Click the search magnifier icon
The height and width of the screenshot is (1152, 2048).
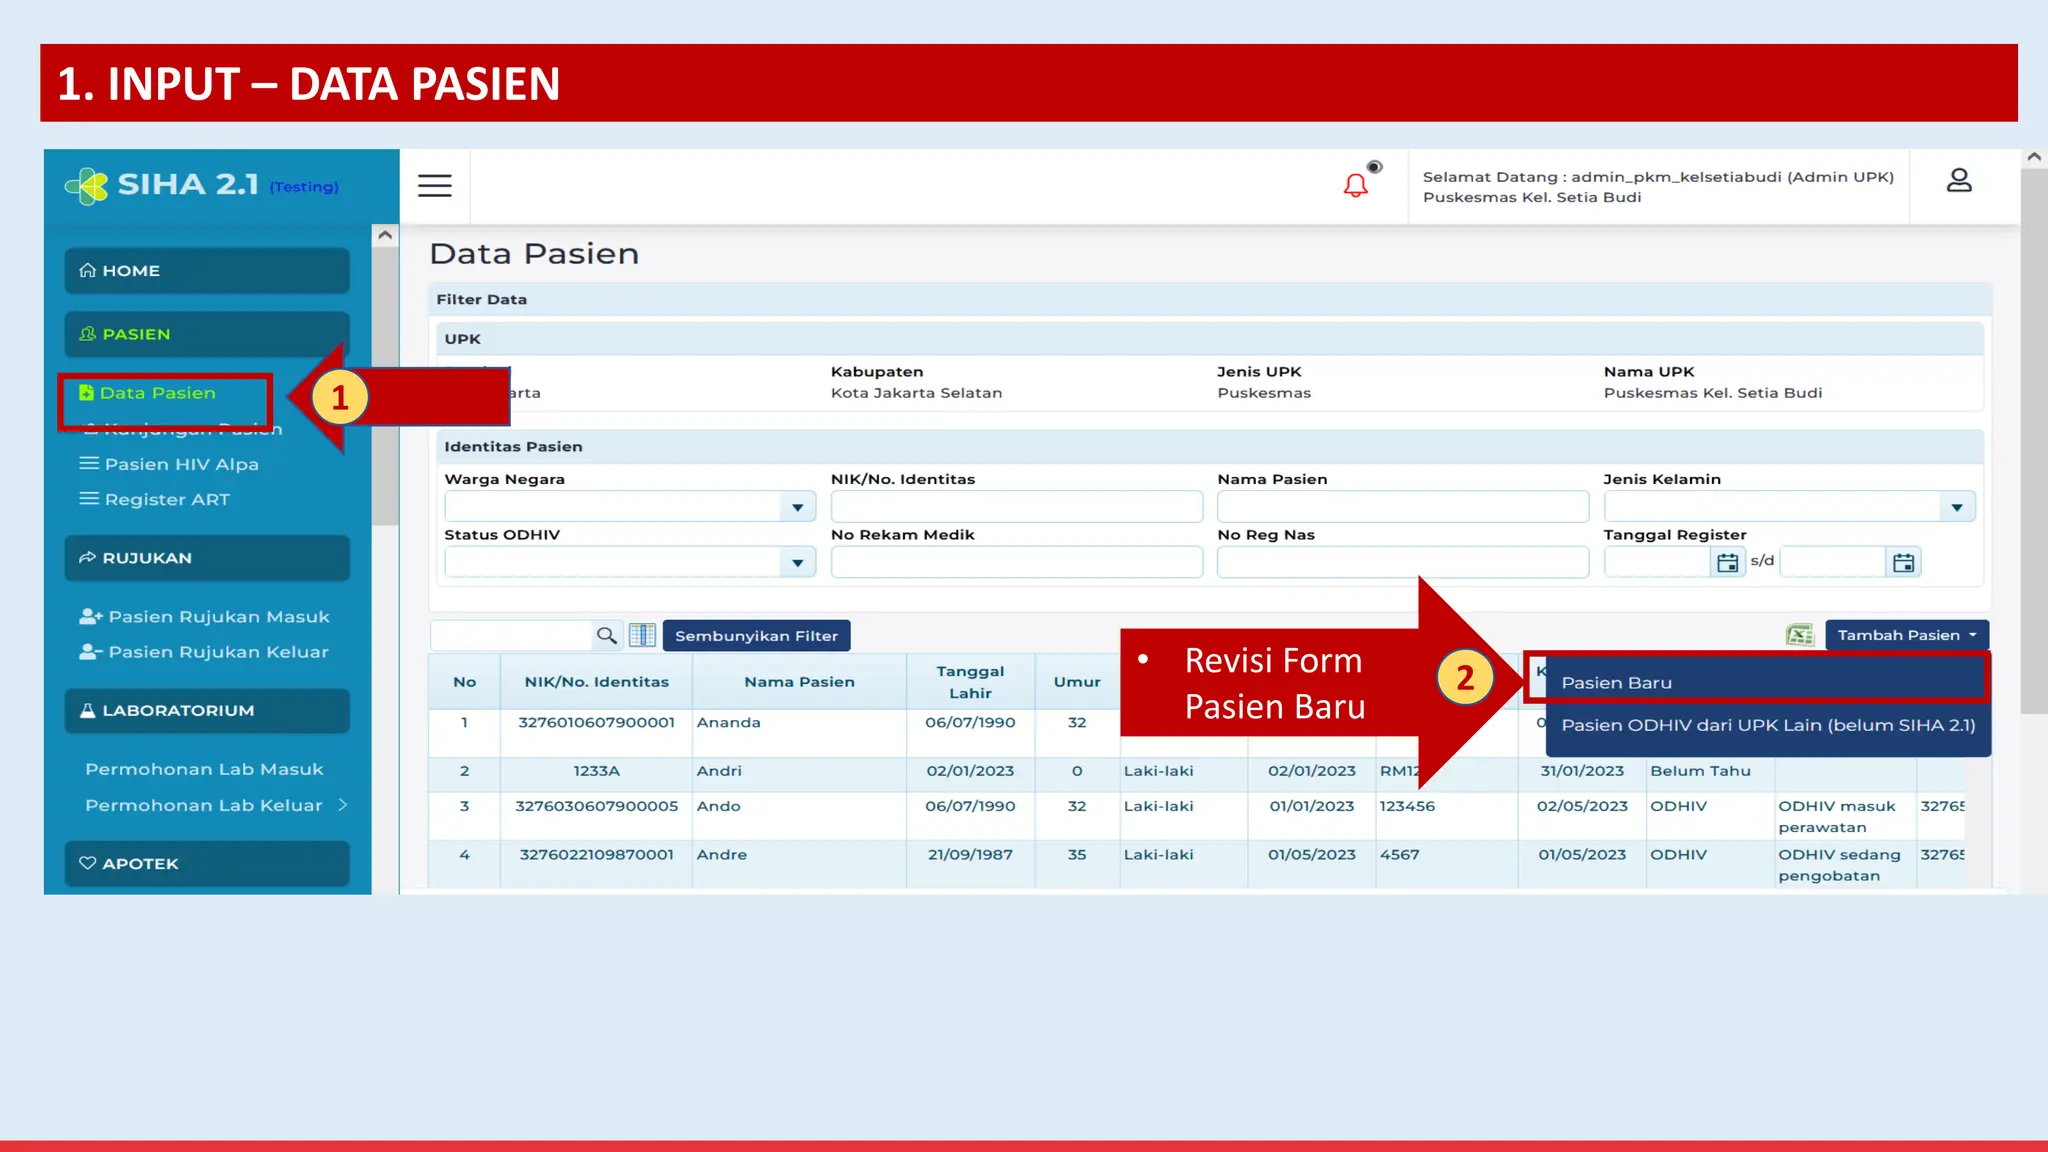[606, 636]
